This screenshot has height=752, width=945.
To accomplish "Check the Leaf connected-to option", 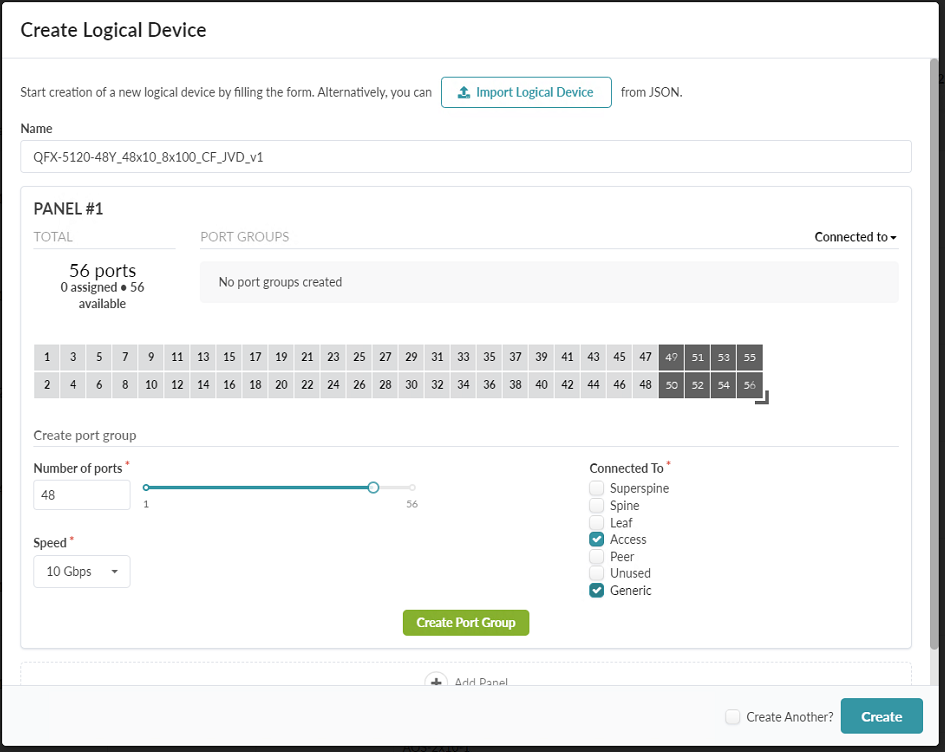I will tap(597, 523).
